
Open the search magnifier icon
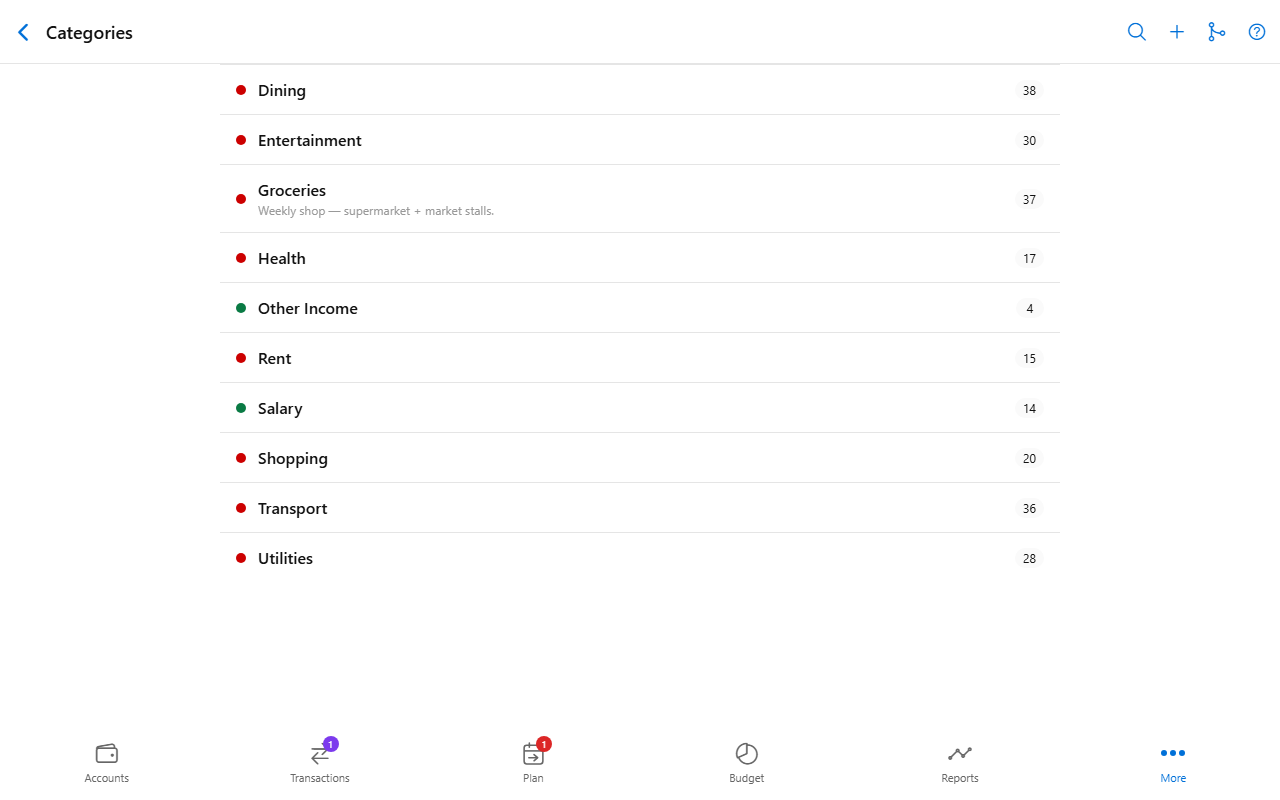1137,32
